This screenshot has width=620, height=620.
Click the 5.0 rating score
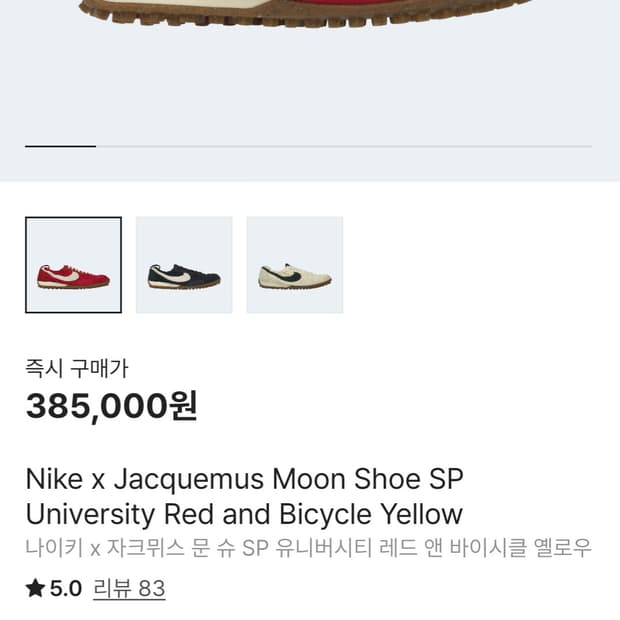[x=66, y=589]
